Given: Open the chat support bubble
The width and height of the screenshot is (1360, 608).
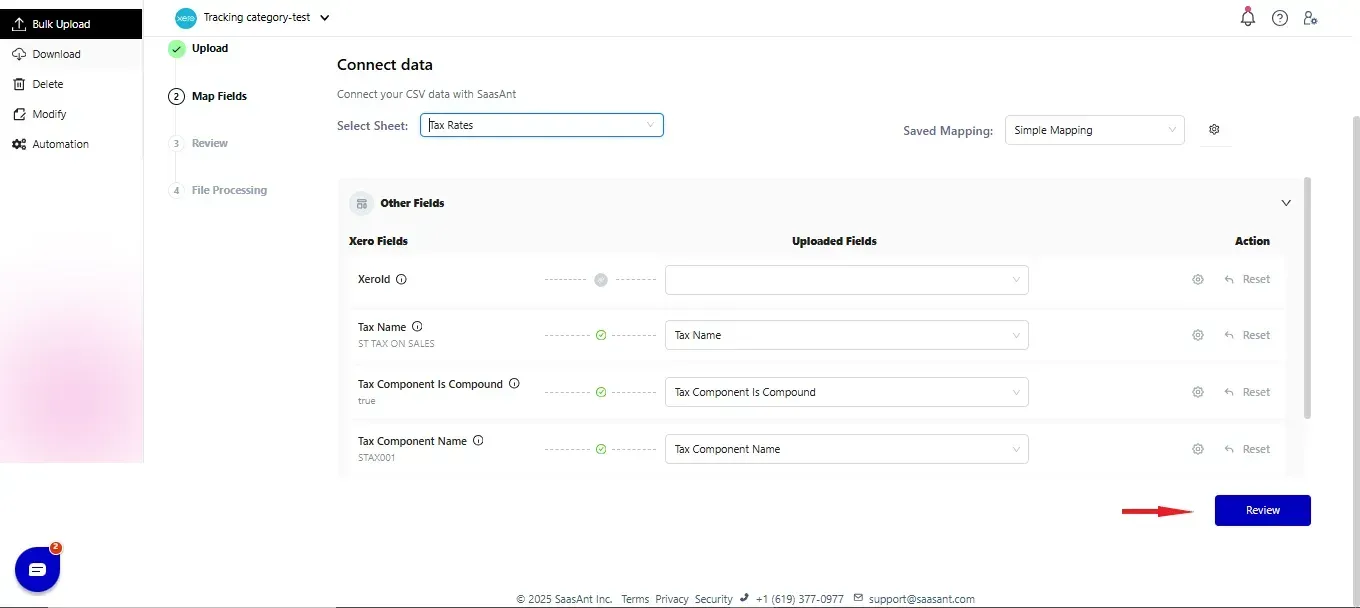Looking at the screenshot, I should coord(38,569).
